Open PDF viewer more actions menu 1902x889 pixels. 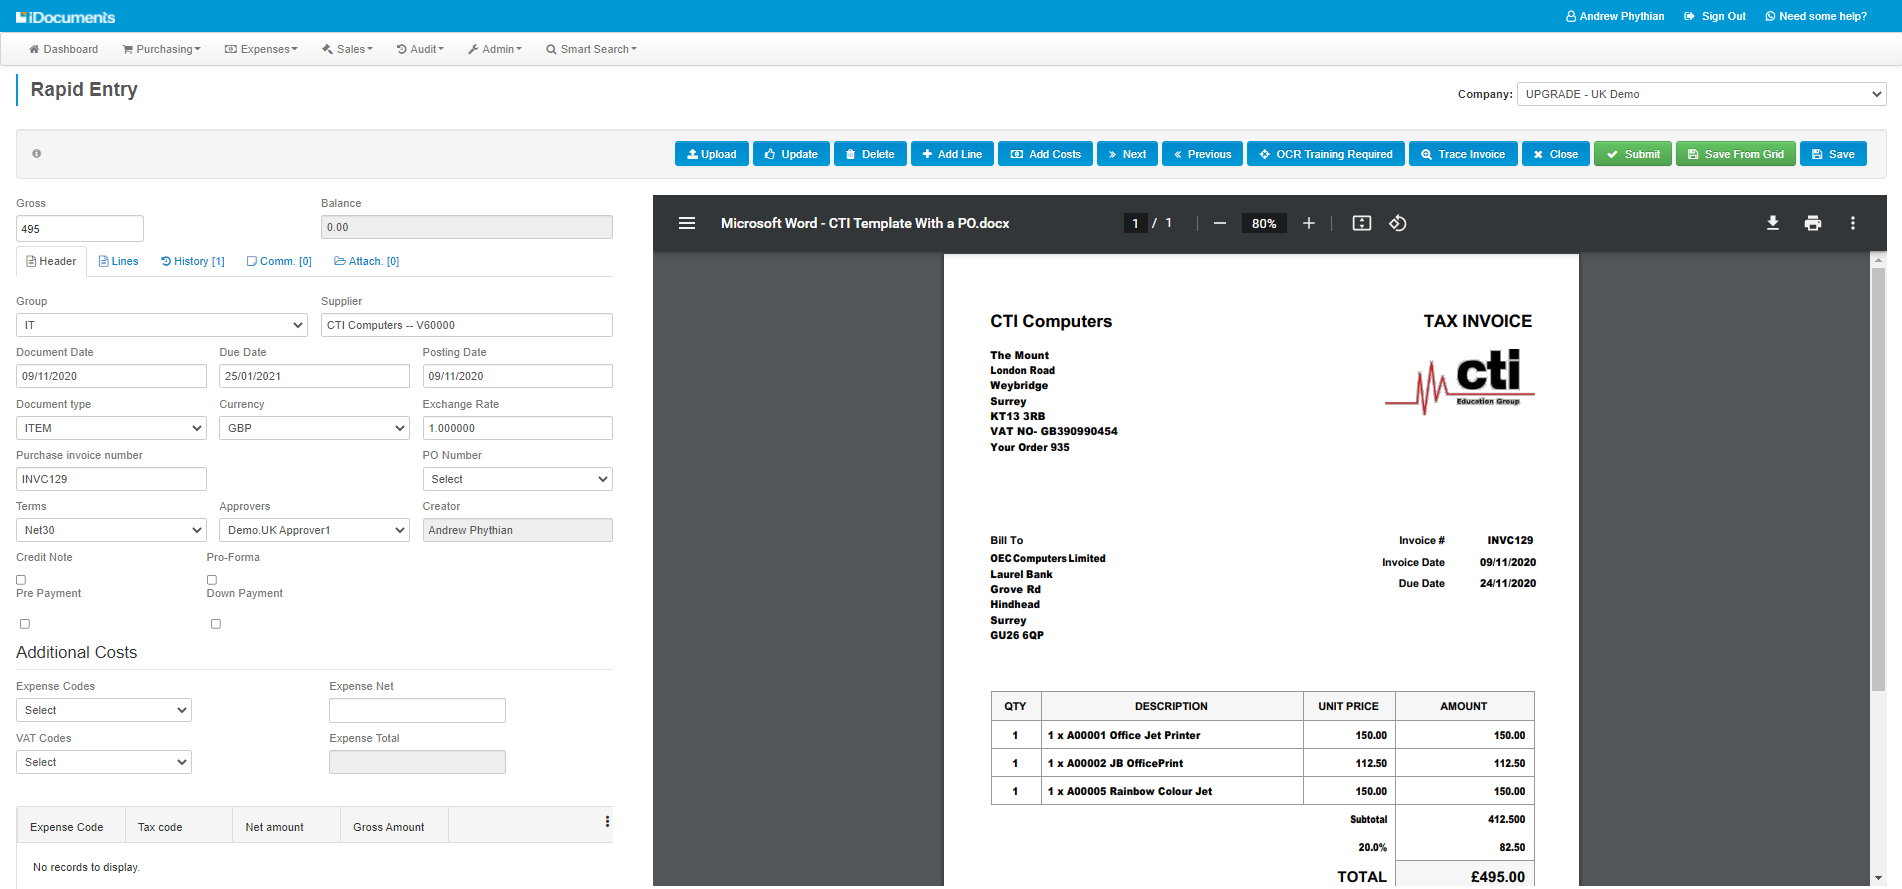(x=1853, y=223)
